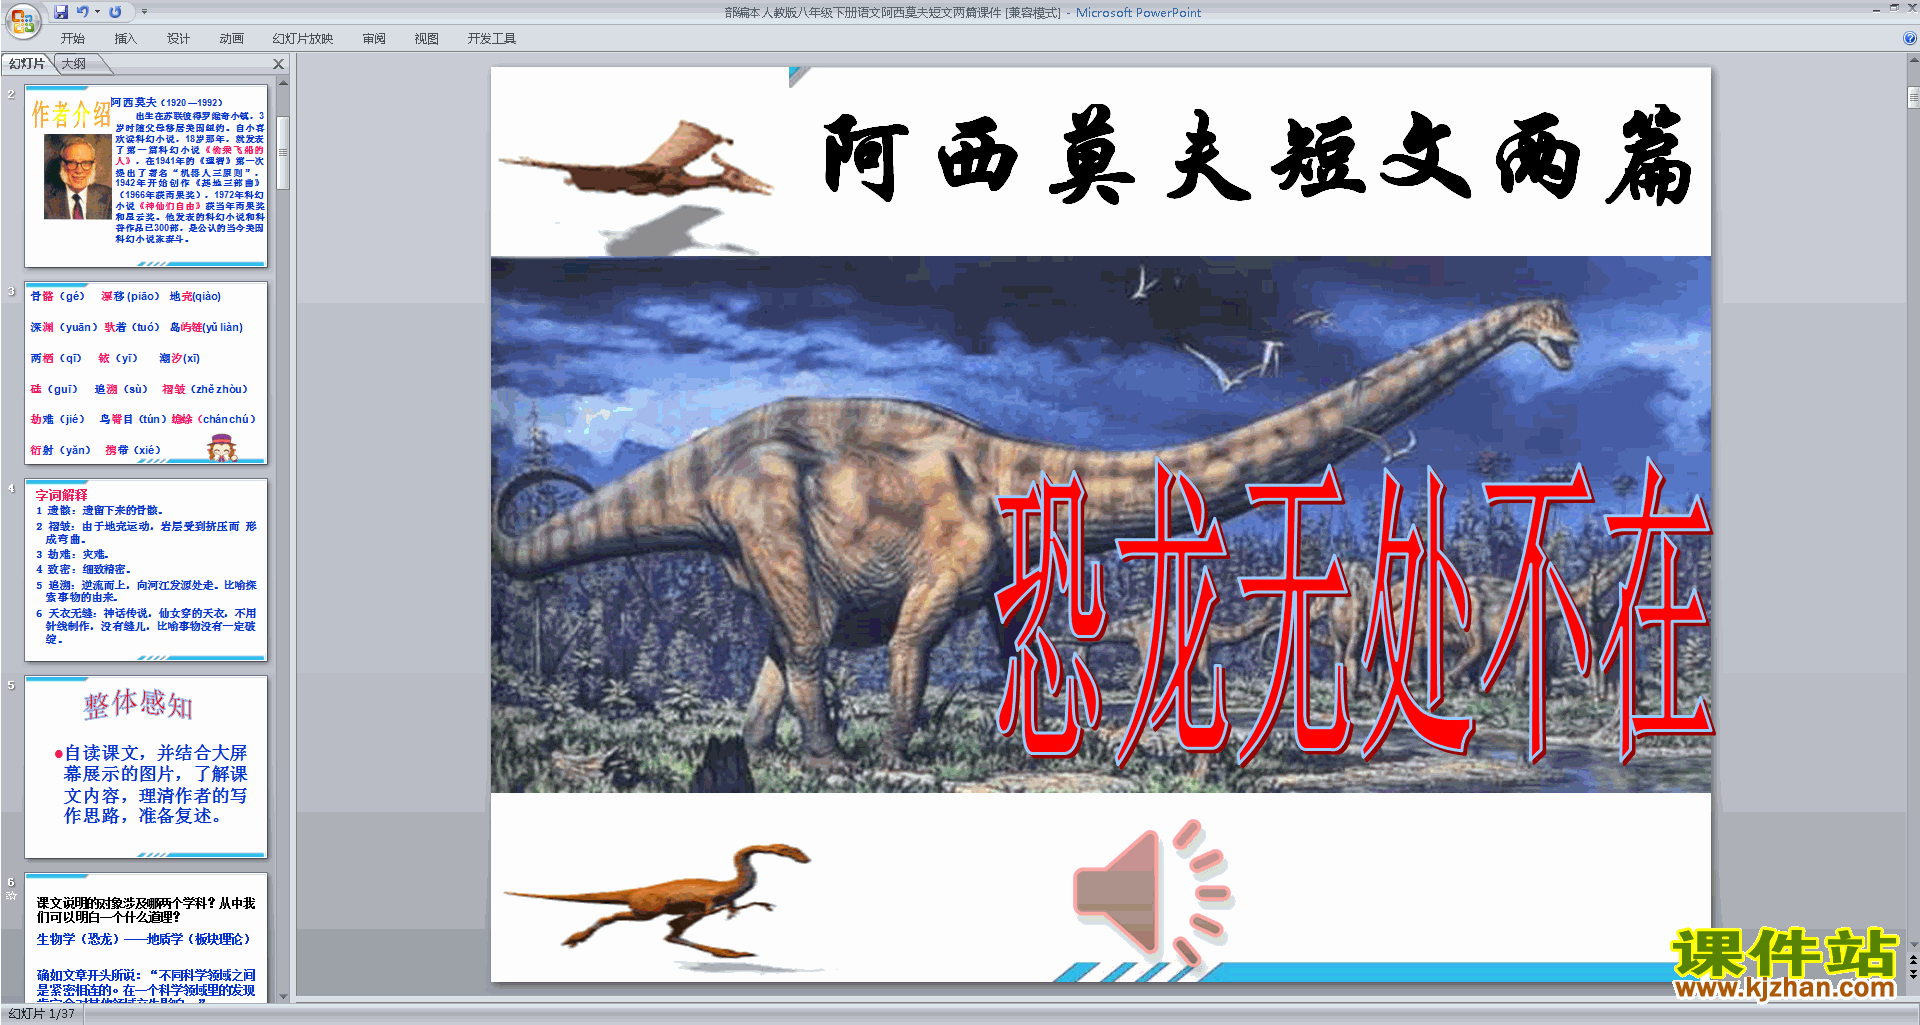The image size is (1920, 1025).
Task: Go to previous slide with double-up arrows
Action: (1913, 960)
